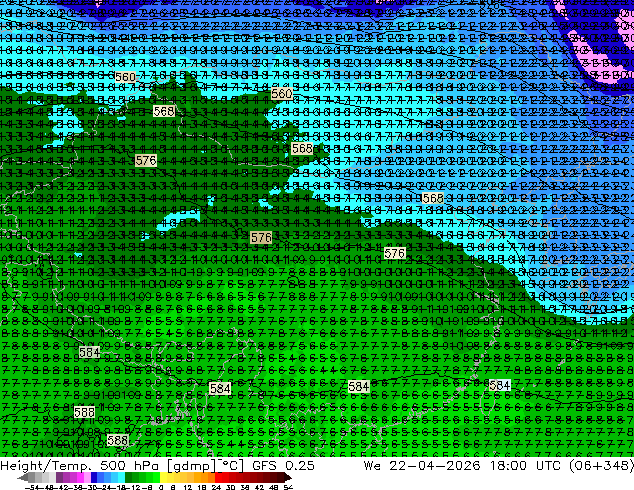Click the lower 588 contour label
This screenshot has width=634, height=490.
(118, 440)
